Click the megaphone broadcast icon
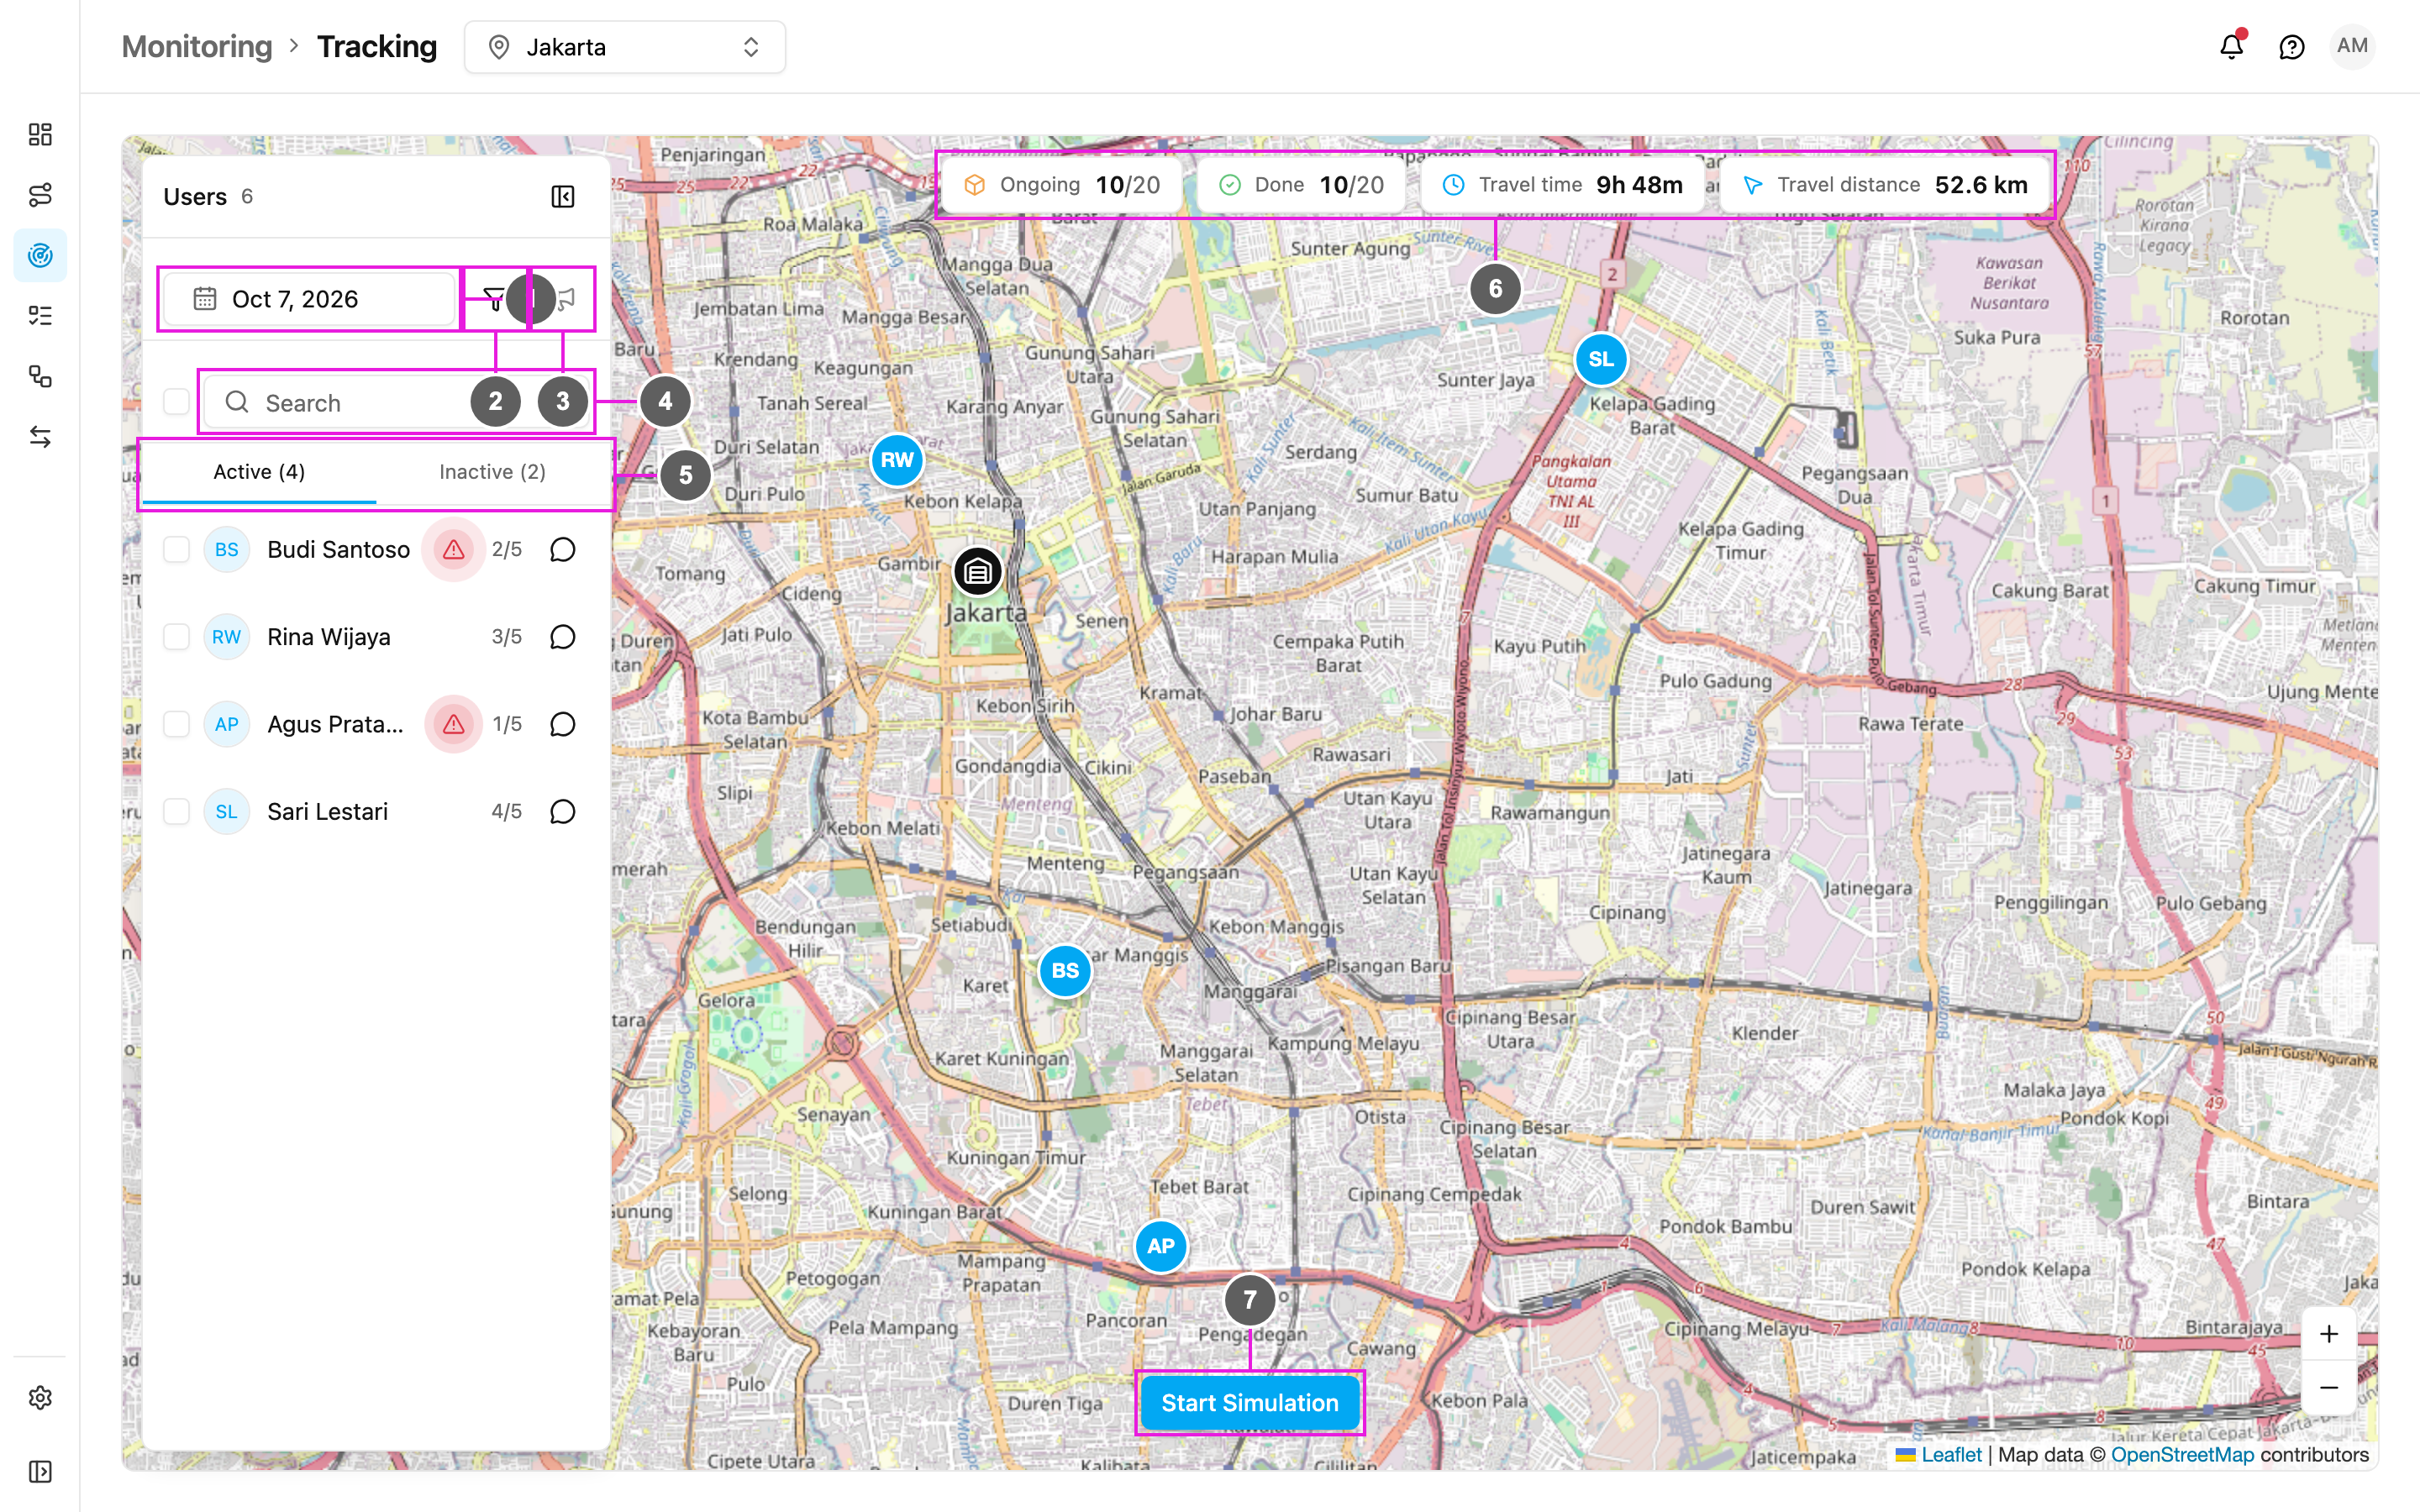2420x1512 pixels. pos(567,298)
